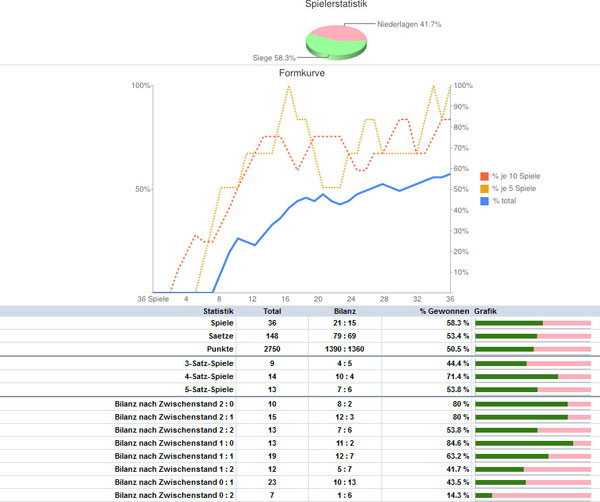Click the '36 Spiele' x-axis origin label
600x502 pixels.
point(153,299)
